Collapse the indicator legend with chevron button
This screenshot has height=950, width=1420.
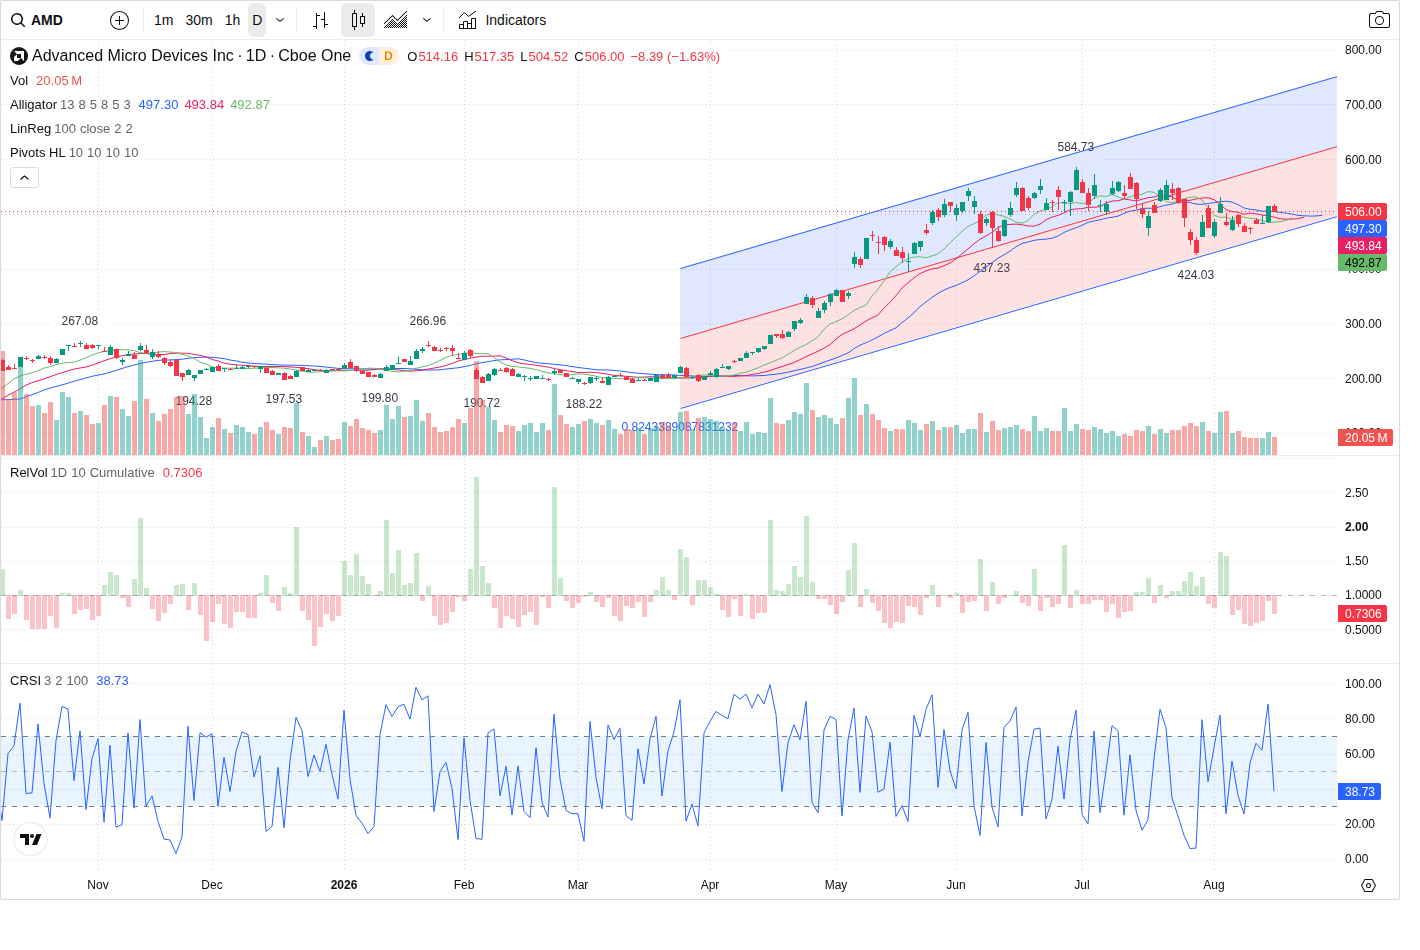[24, 177]
